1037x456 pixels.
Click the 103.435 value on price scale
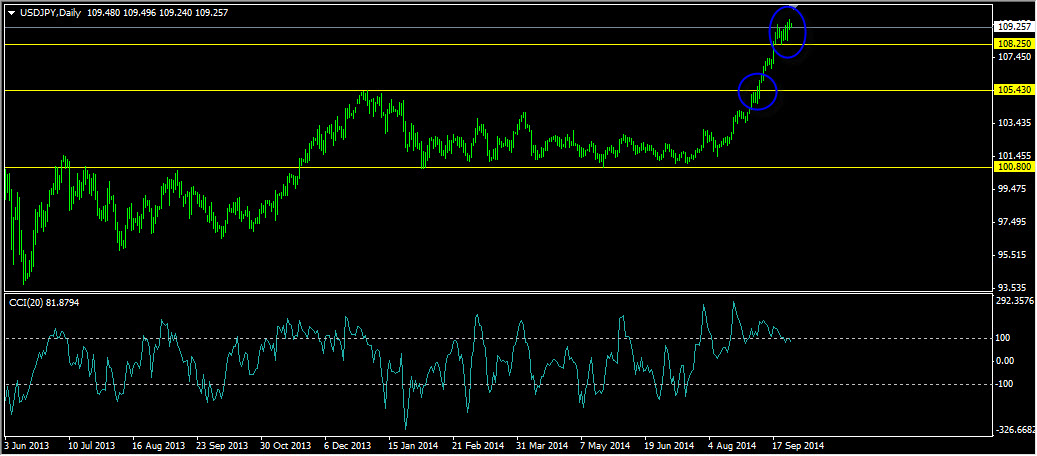pos(1014,123)
